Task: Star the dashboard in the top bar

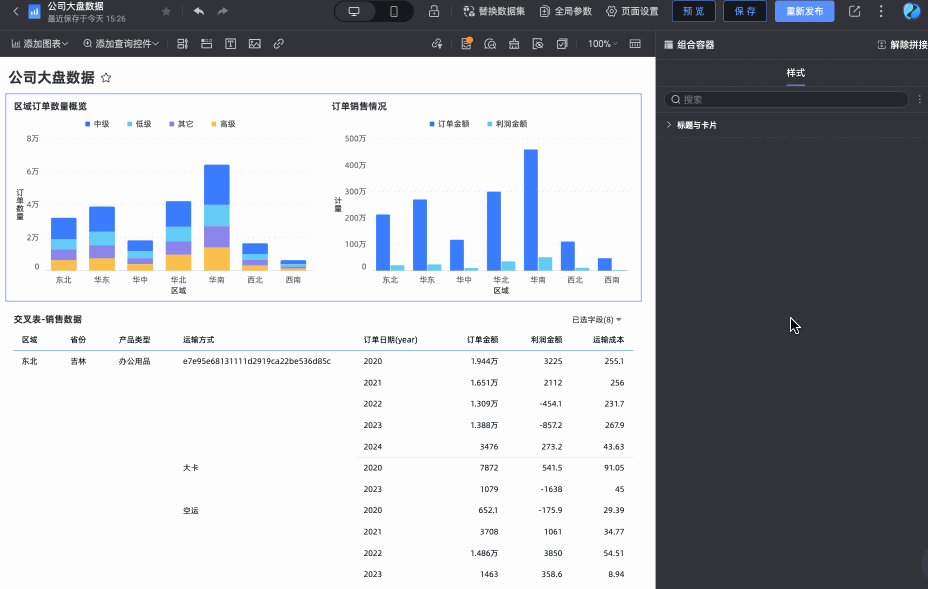Action: 166,11
